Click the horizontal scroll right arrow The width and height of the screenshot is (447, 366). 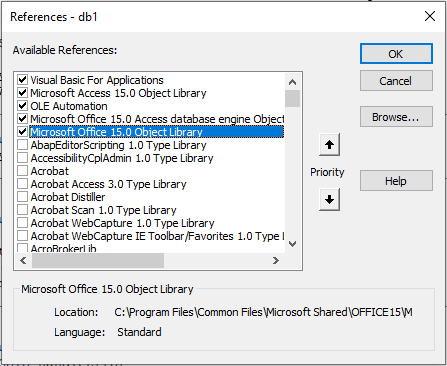[276, 260]
